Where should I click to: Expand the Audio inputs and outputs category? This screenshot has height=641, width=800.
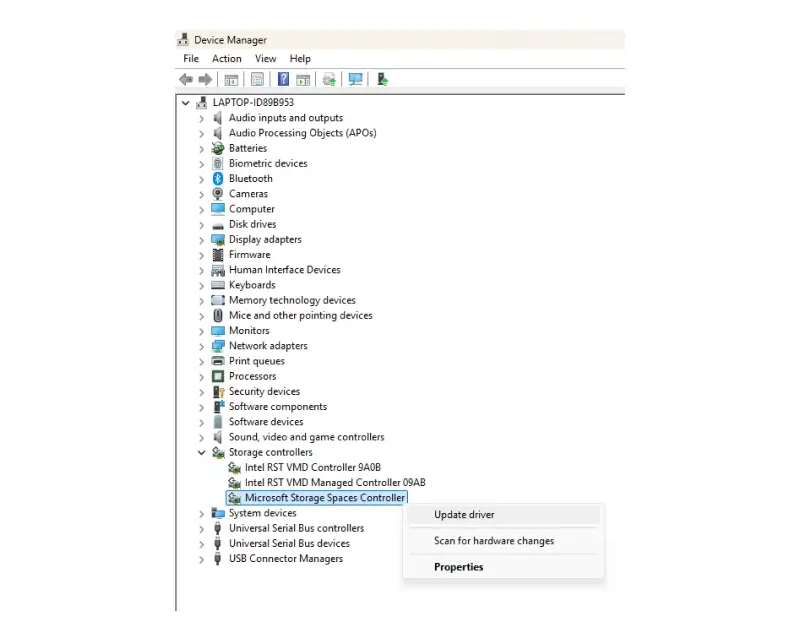point(202,118)
